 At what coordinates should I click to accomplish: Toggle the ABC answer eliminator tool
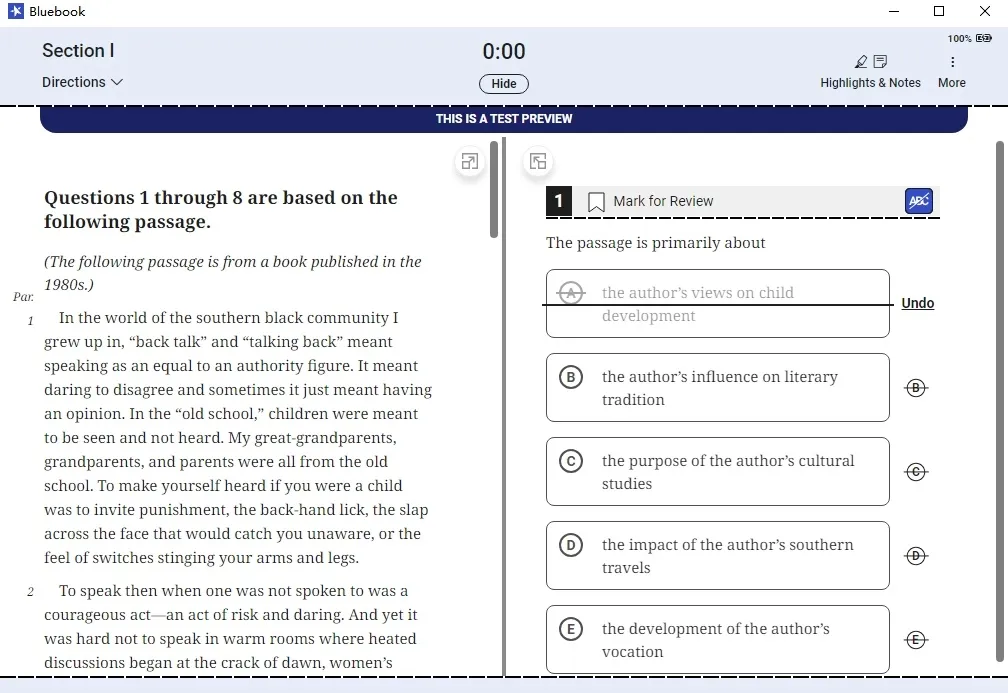[919, 201]
